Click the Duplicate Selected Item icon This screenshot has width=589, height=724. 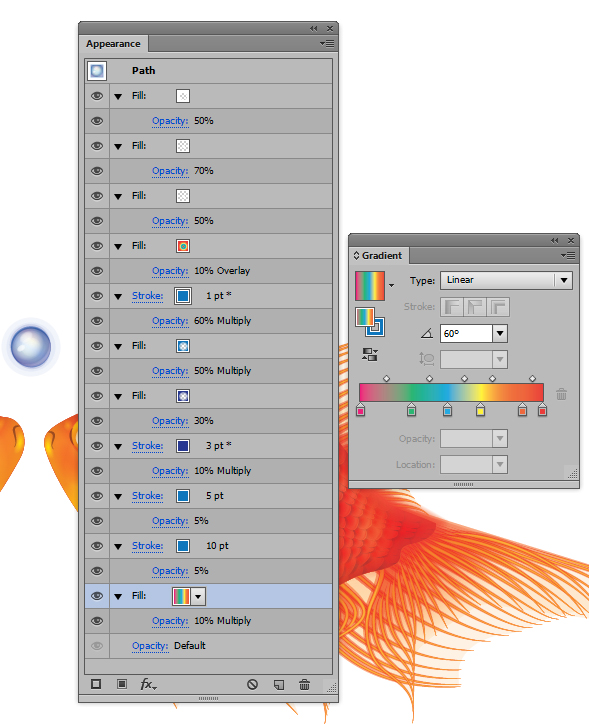279,684
